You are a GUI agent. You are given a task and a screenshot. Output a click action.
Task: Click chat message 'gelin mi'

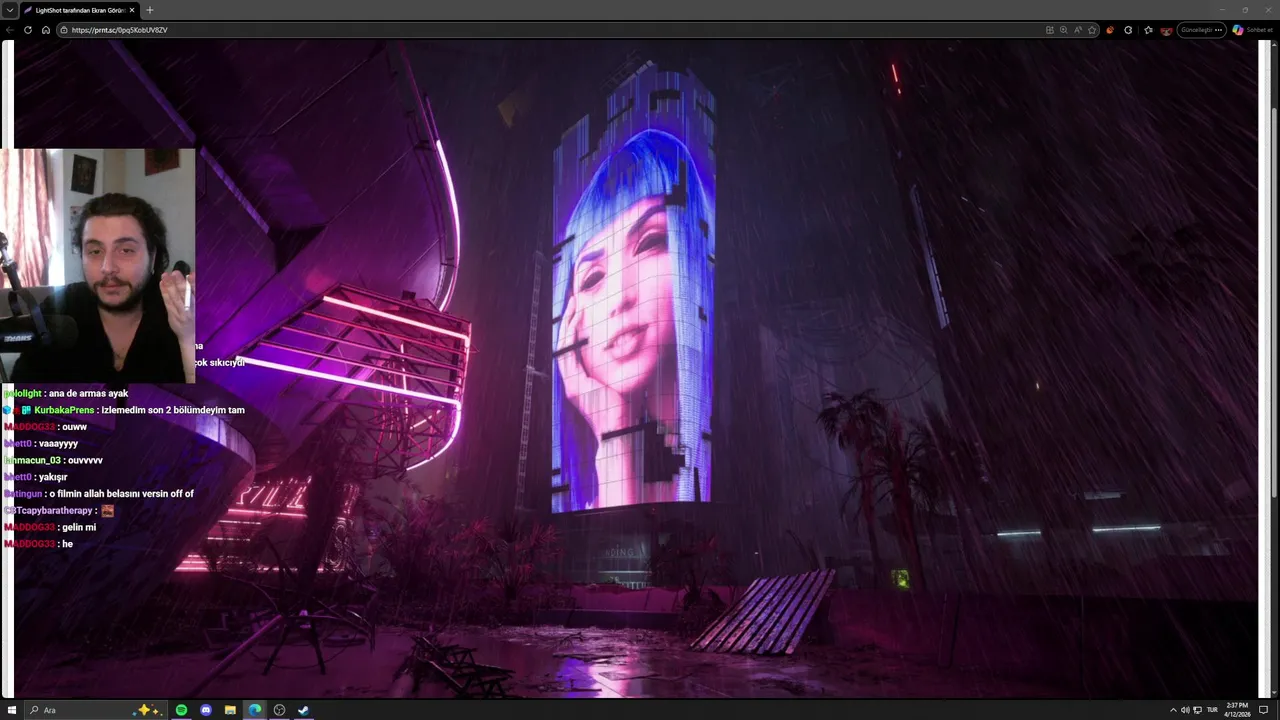(79, 527)
